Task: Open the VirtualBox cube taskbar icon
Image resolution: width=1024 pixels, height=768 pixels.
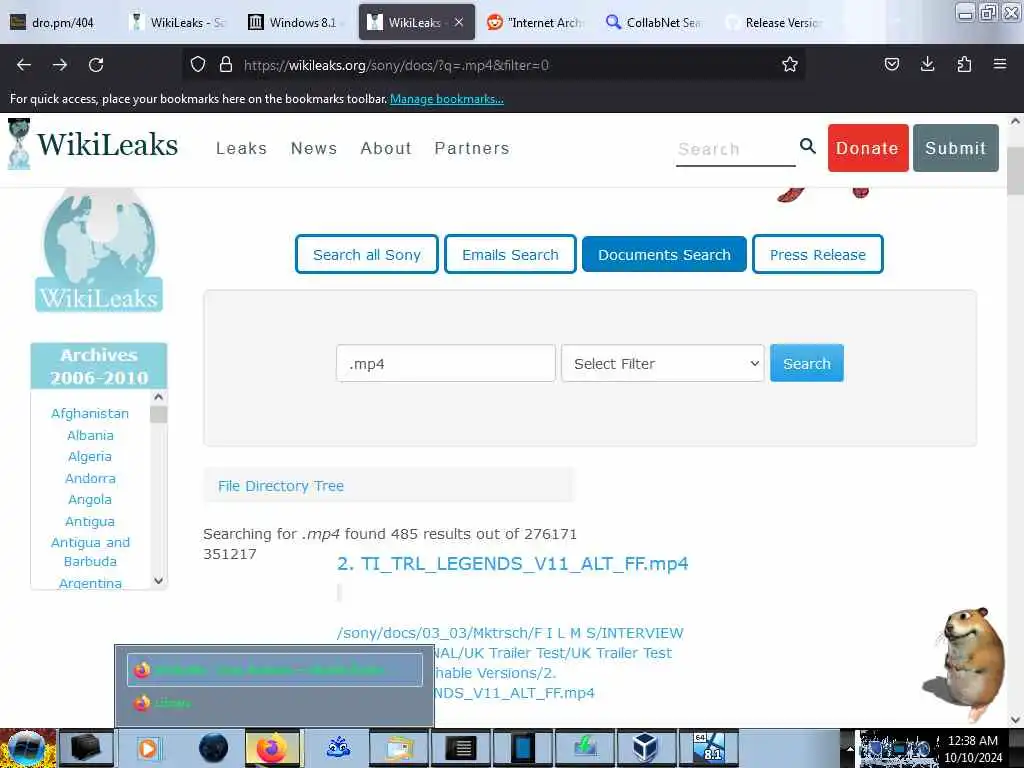Action: point(645,748)
